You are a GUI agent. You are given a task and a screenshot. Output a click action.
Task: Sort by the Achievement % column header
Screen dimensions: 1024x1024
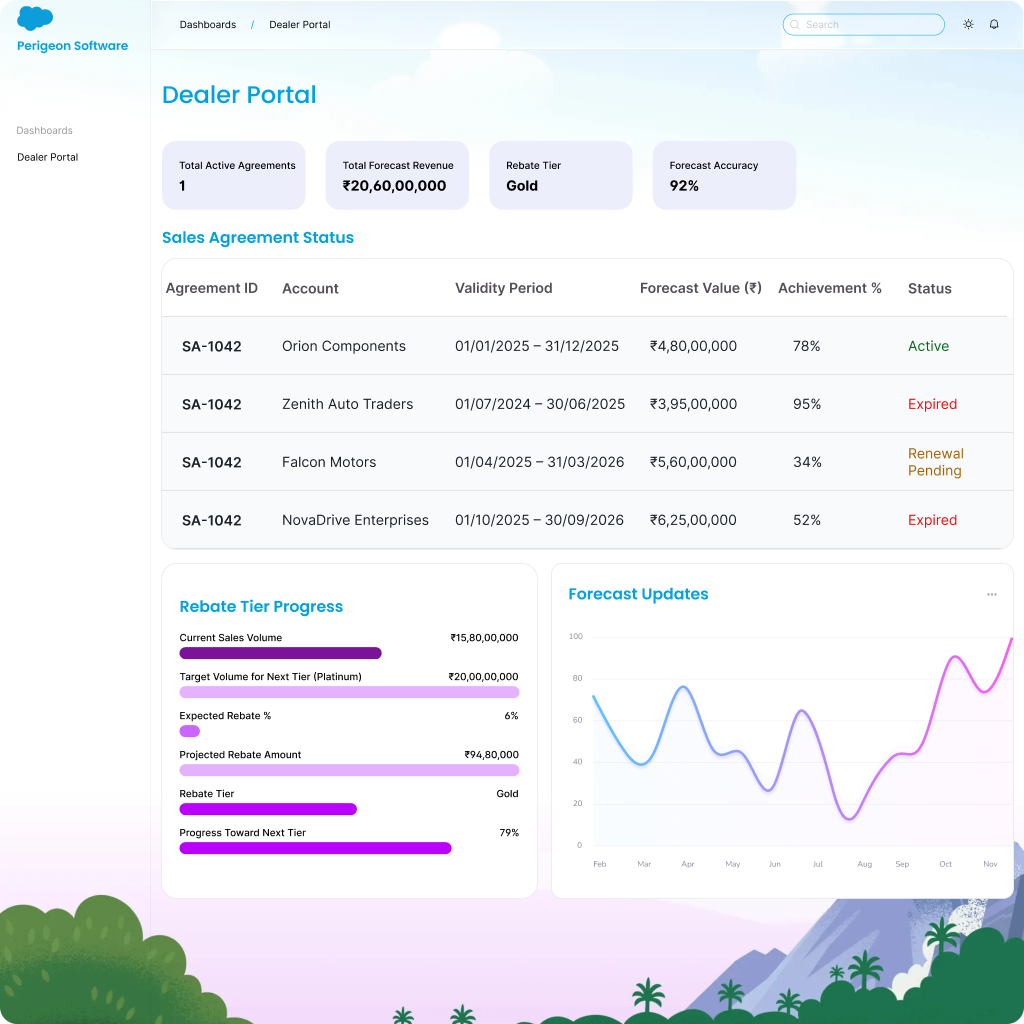(x=830, y=288)
